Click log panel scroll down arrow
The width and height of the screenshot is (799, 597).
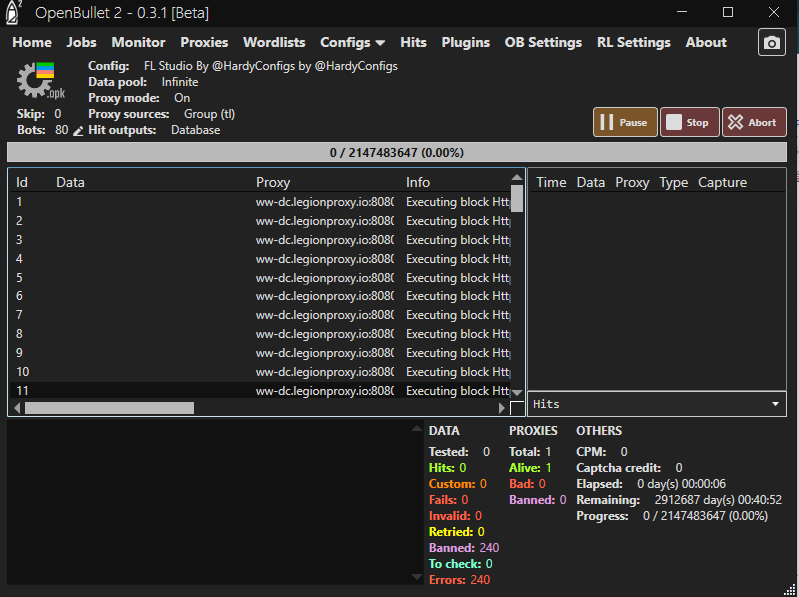[x=417, y=577]
